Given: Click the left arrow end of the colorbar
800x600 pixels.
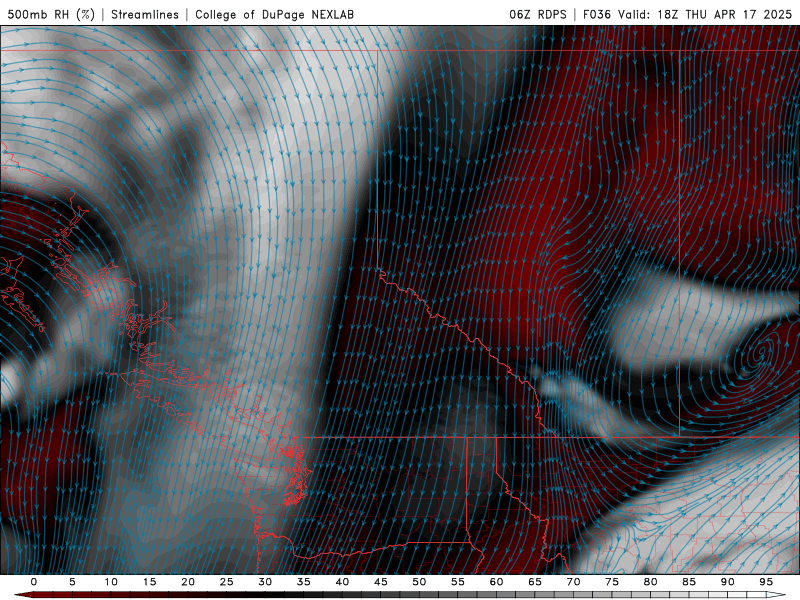Looking at the screenshot, I should 23,595.
